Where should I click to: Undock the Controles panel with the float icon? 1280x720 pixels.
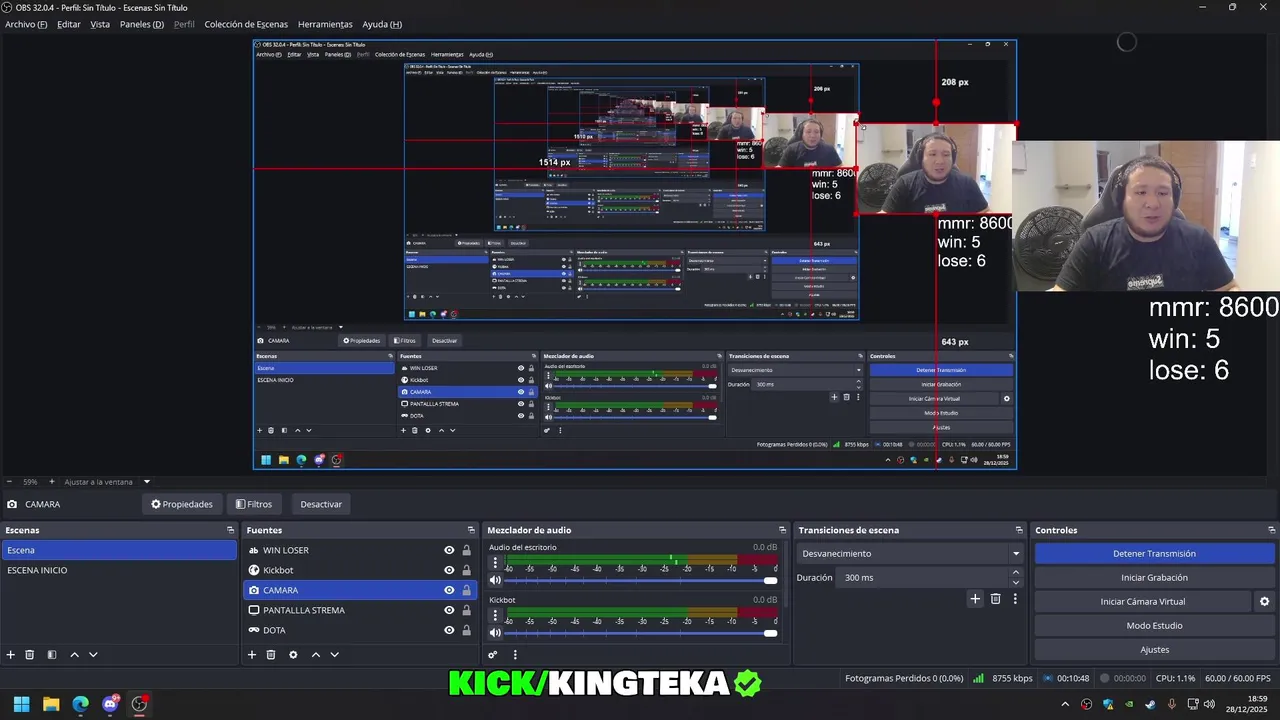[x=1272, y=530]
